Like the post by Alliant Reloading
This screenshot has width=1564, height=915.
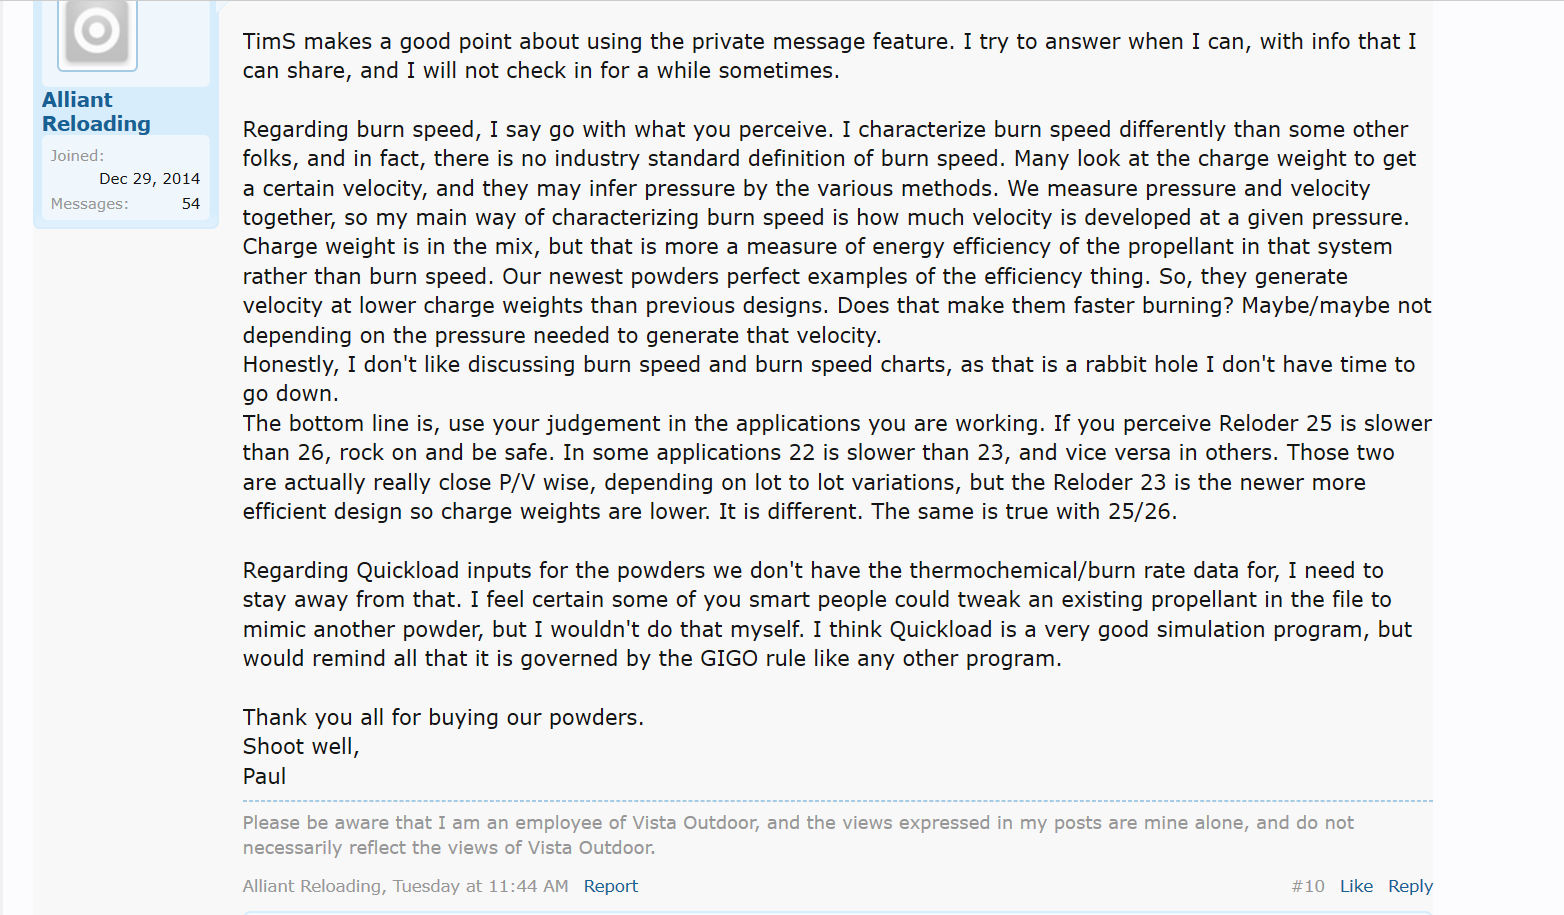point(1355,886)
